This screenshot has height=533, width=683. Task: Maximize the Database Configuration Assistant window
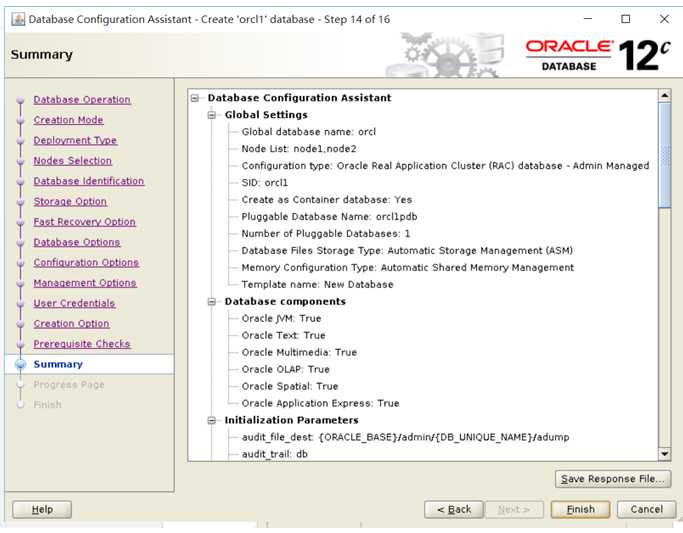626,19
